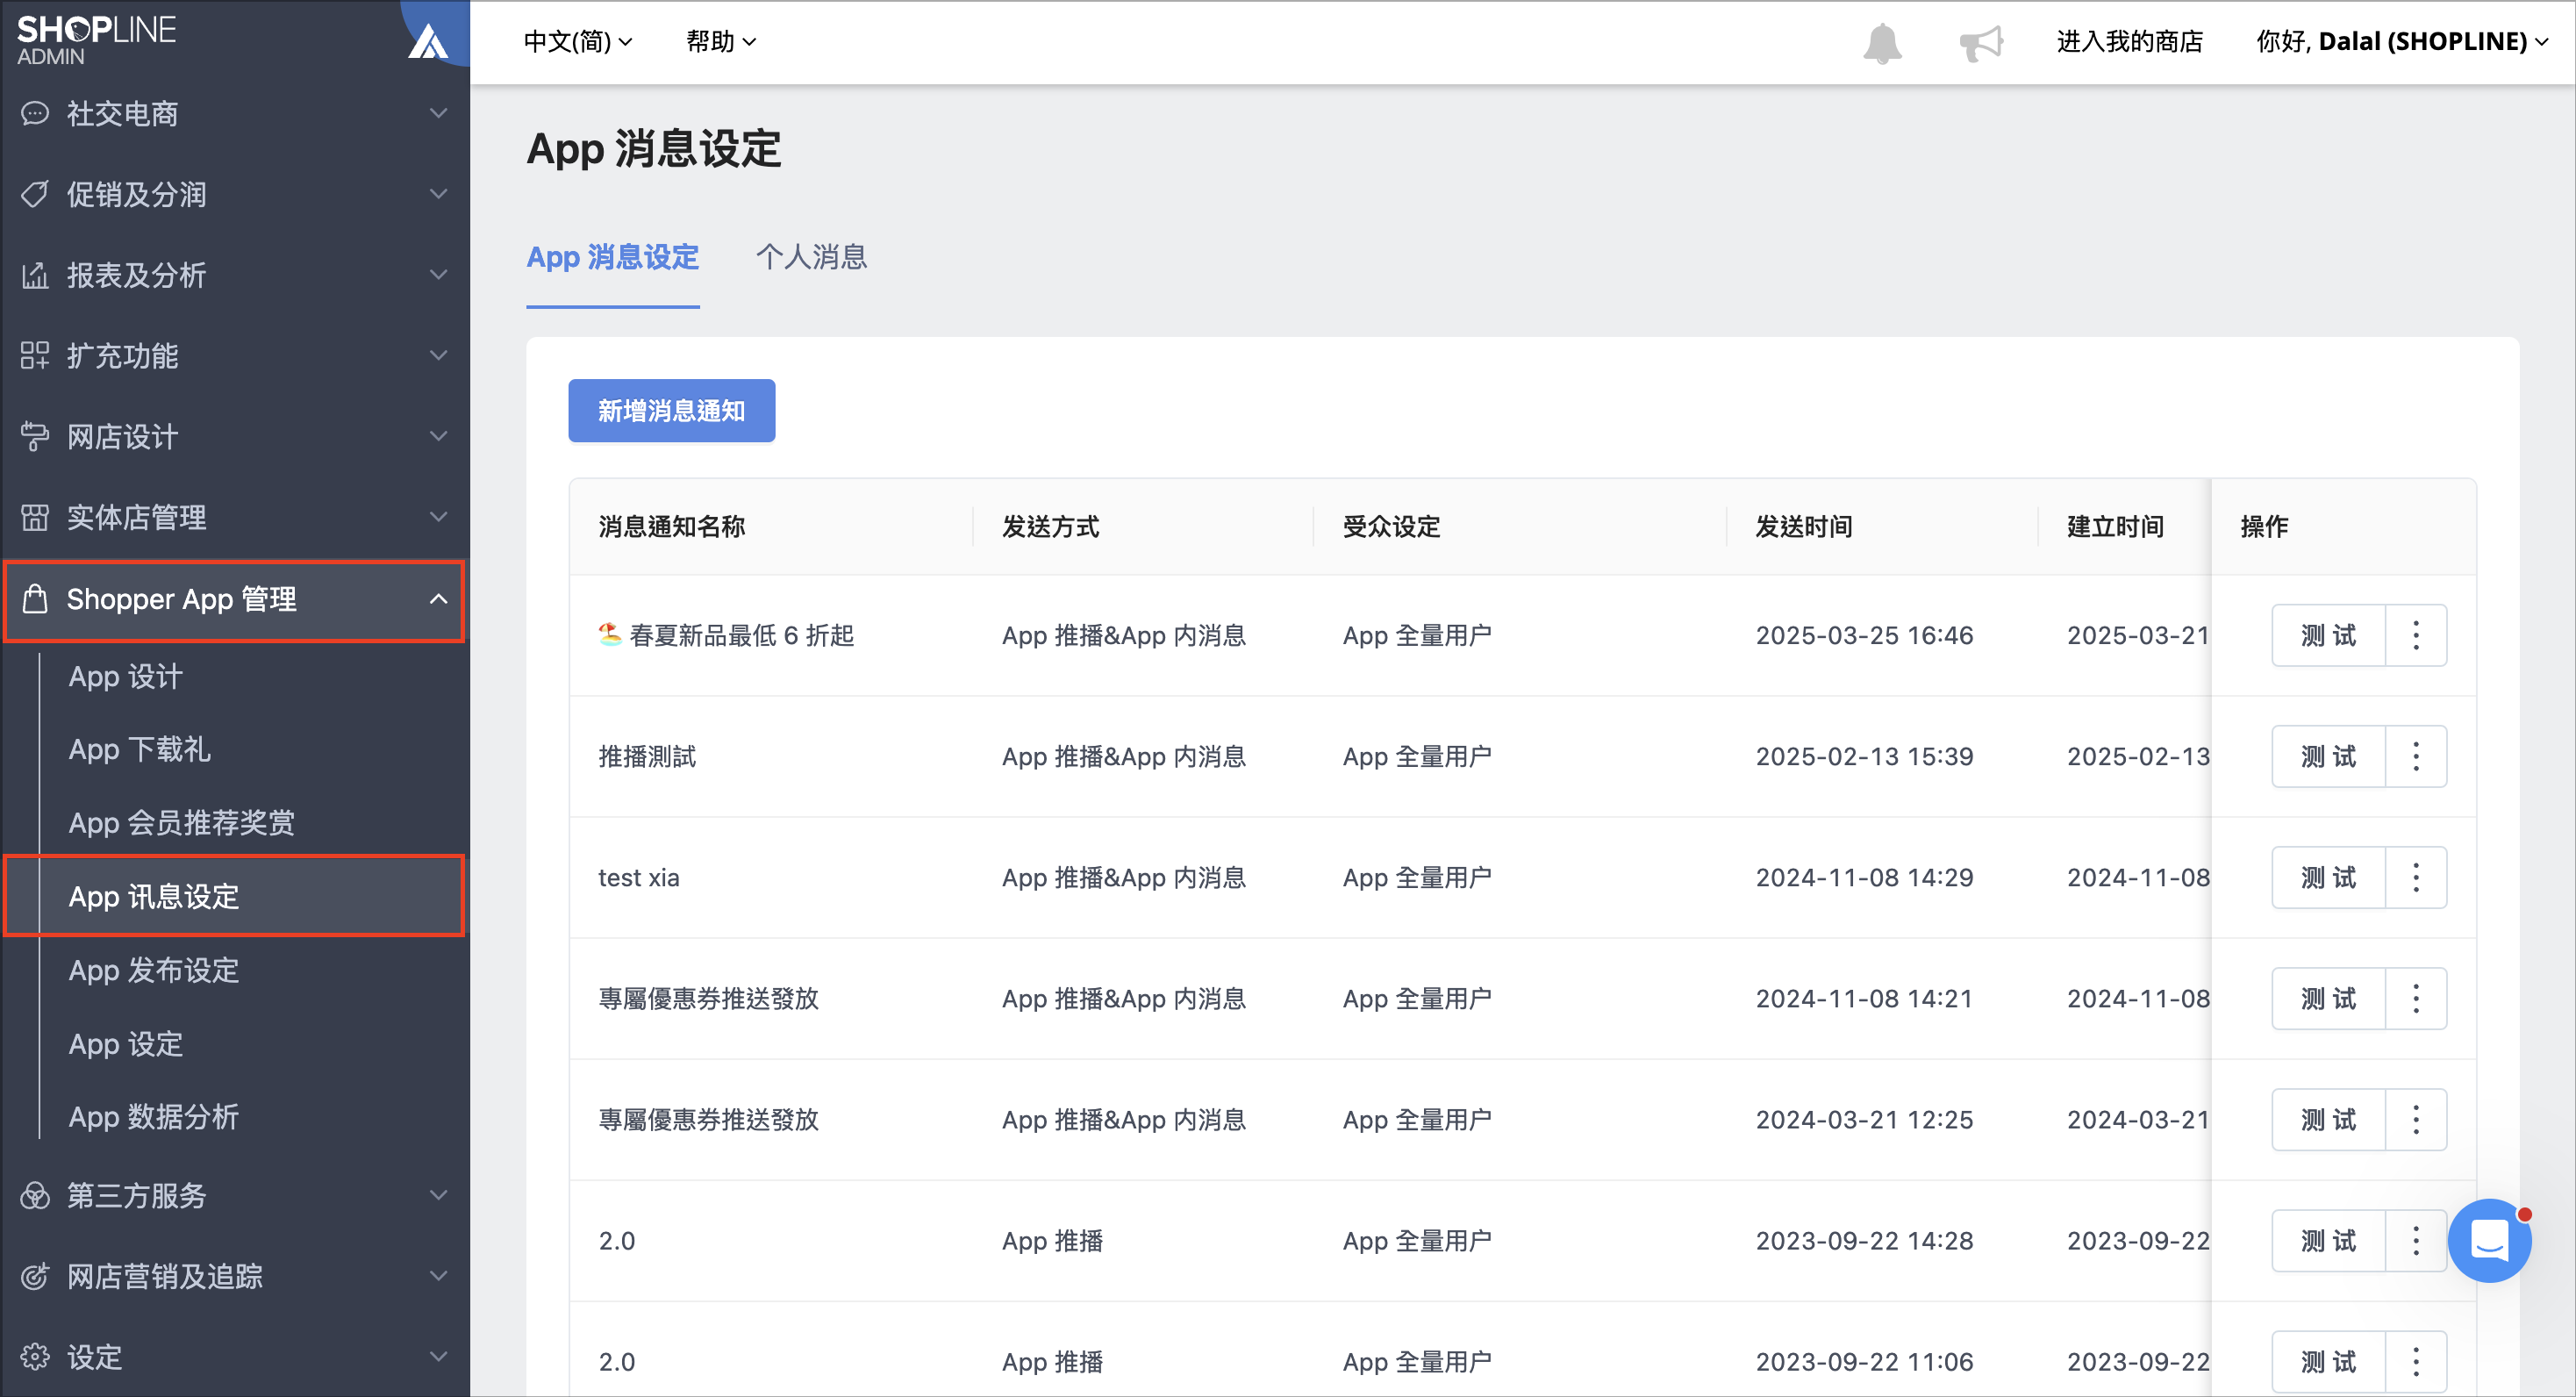Open more options for 推播測試 row
Viewport: 2576px width, 1397px height.
coord(2415,756)
